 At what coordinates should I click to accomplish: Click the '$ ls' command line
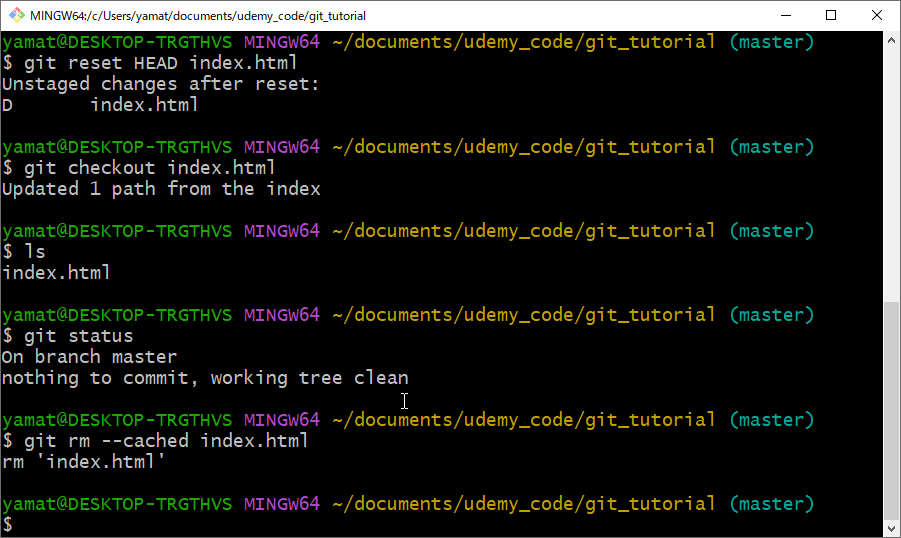24,252
